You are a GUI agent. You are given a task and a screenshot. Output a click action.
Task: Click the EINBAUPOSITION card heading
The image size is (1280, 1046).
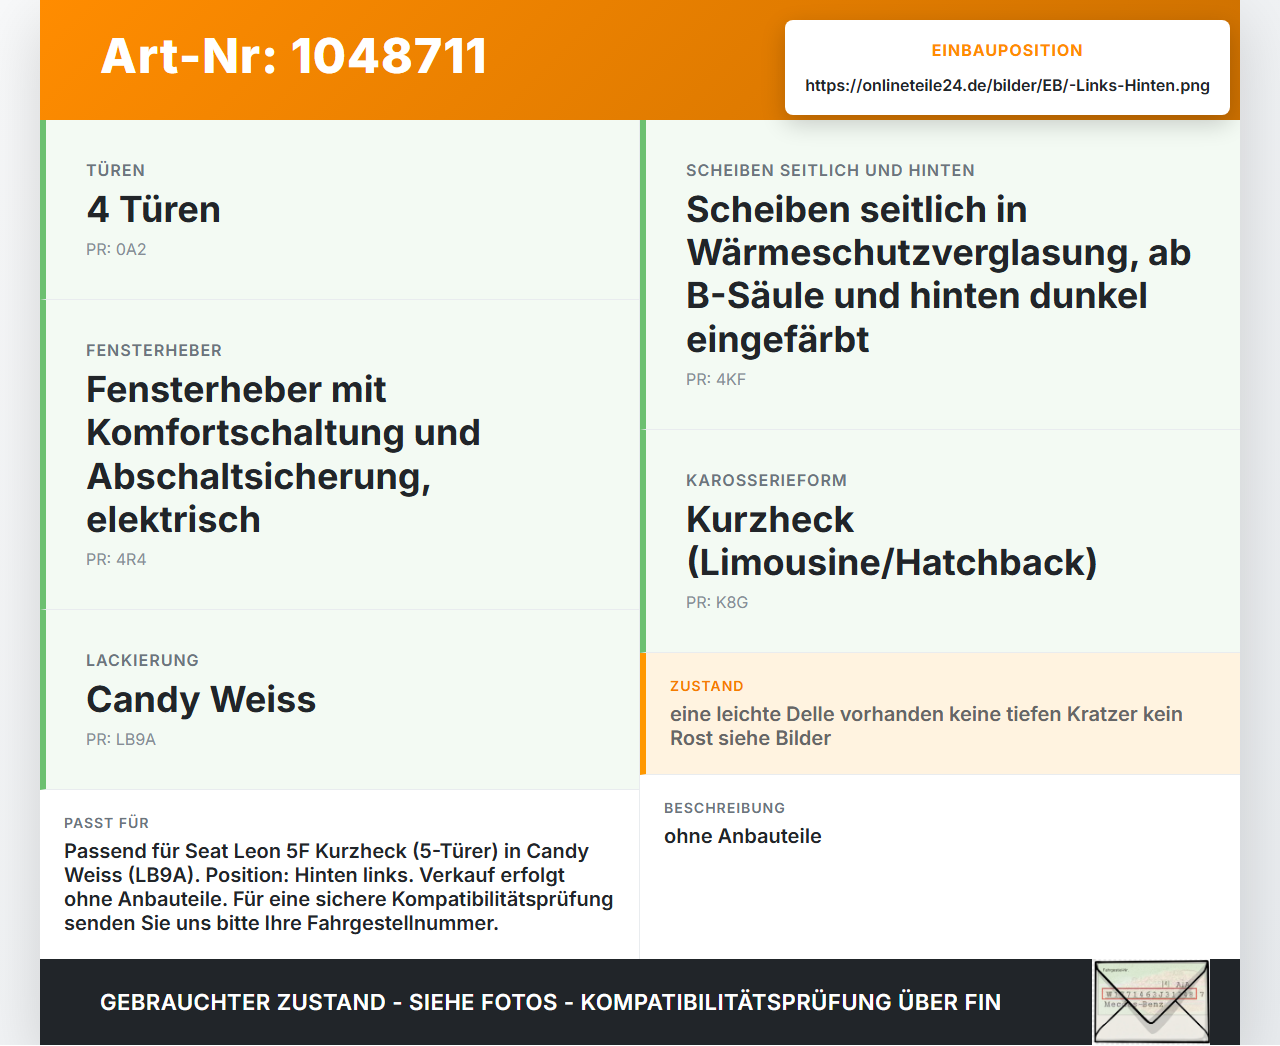(1007, 50)
